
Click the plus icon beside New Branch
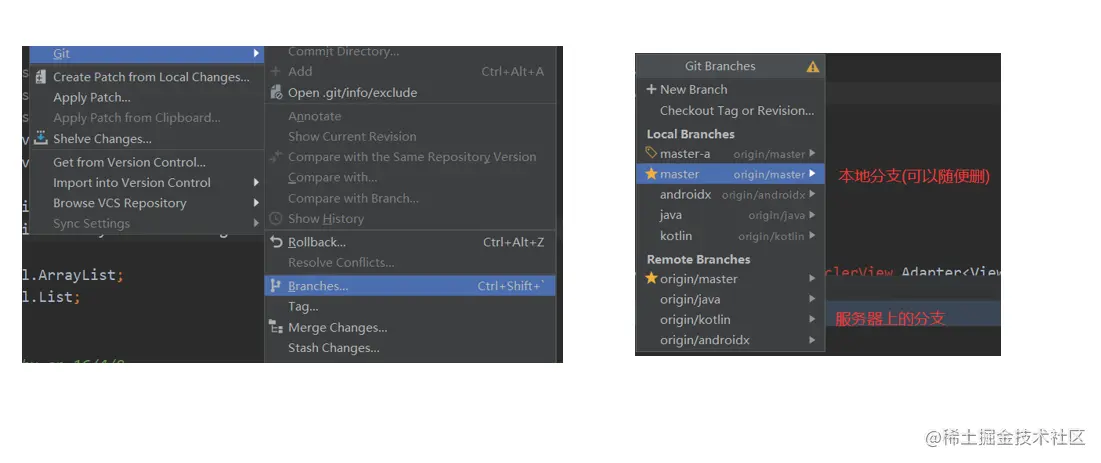(651, 89)
